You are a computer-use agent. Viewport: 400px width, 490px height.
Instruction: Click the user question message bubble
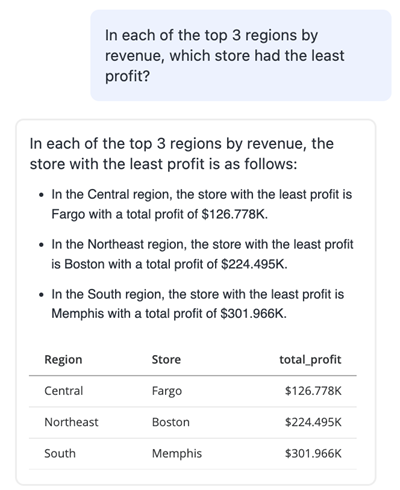click(x=241, y=55)
